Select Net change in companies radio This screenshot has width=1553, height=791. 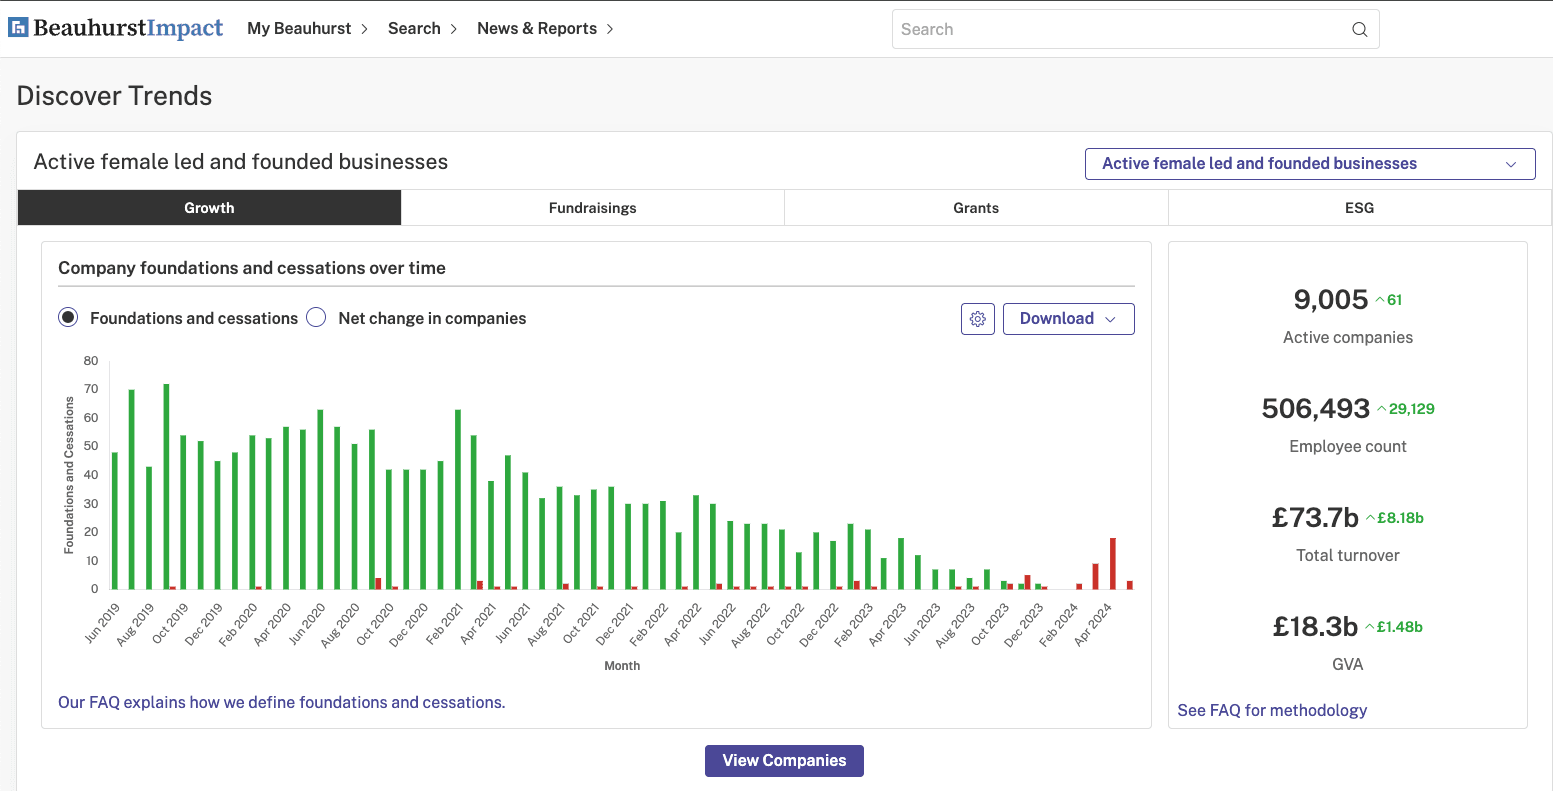pyautogui.click(x=316, y=318)
